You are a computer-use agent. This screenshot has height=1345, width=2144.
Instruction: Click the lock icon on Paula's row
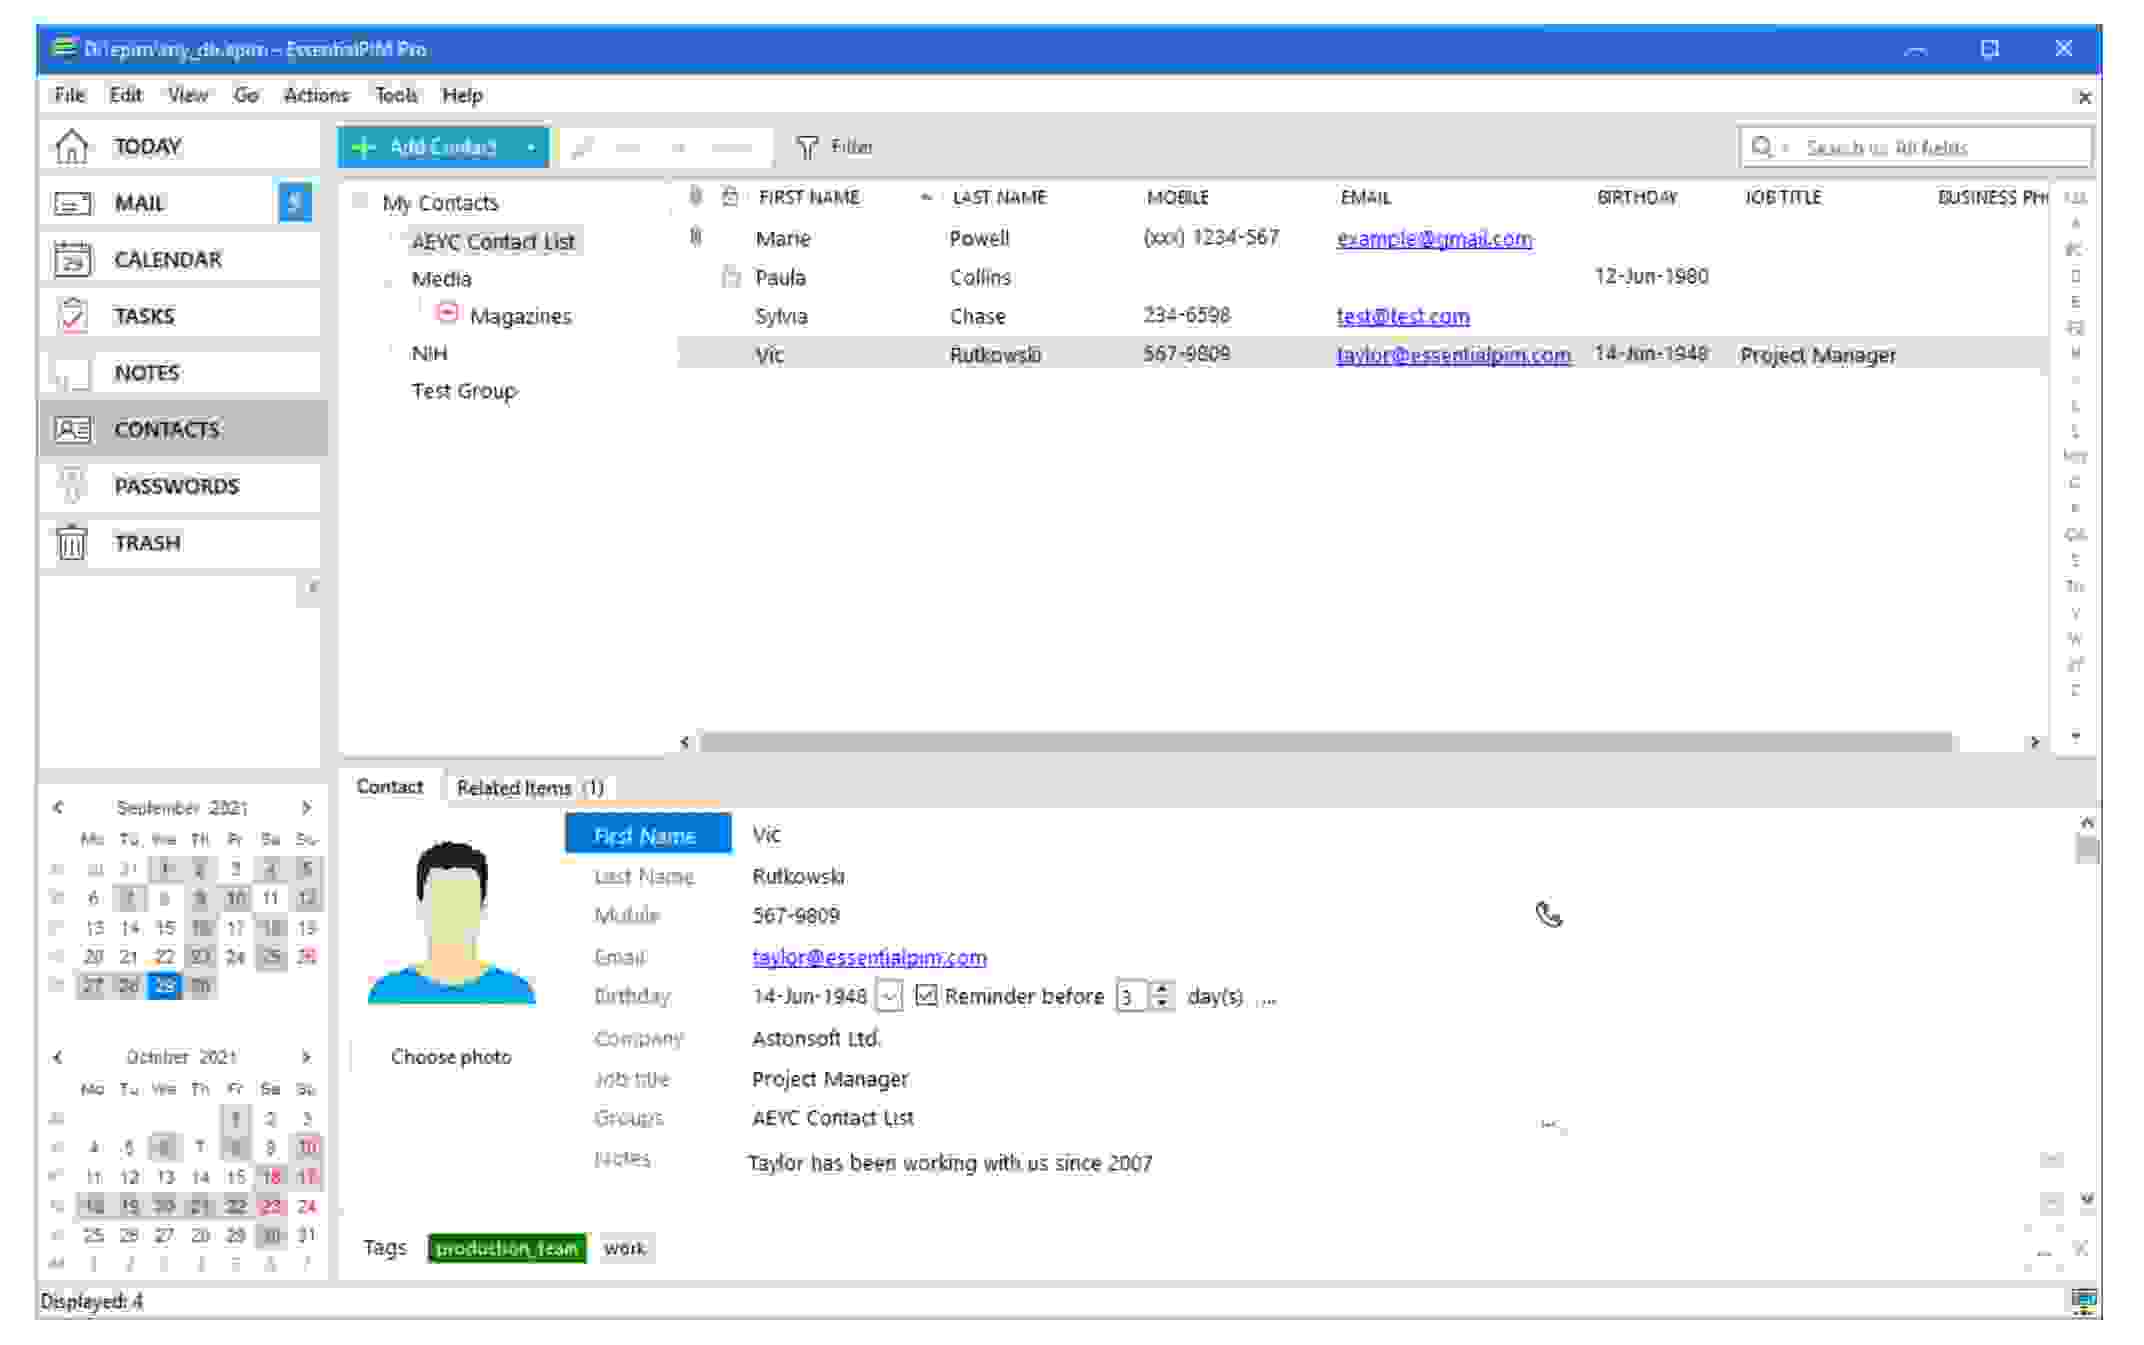coord(731,277)
